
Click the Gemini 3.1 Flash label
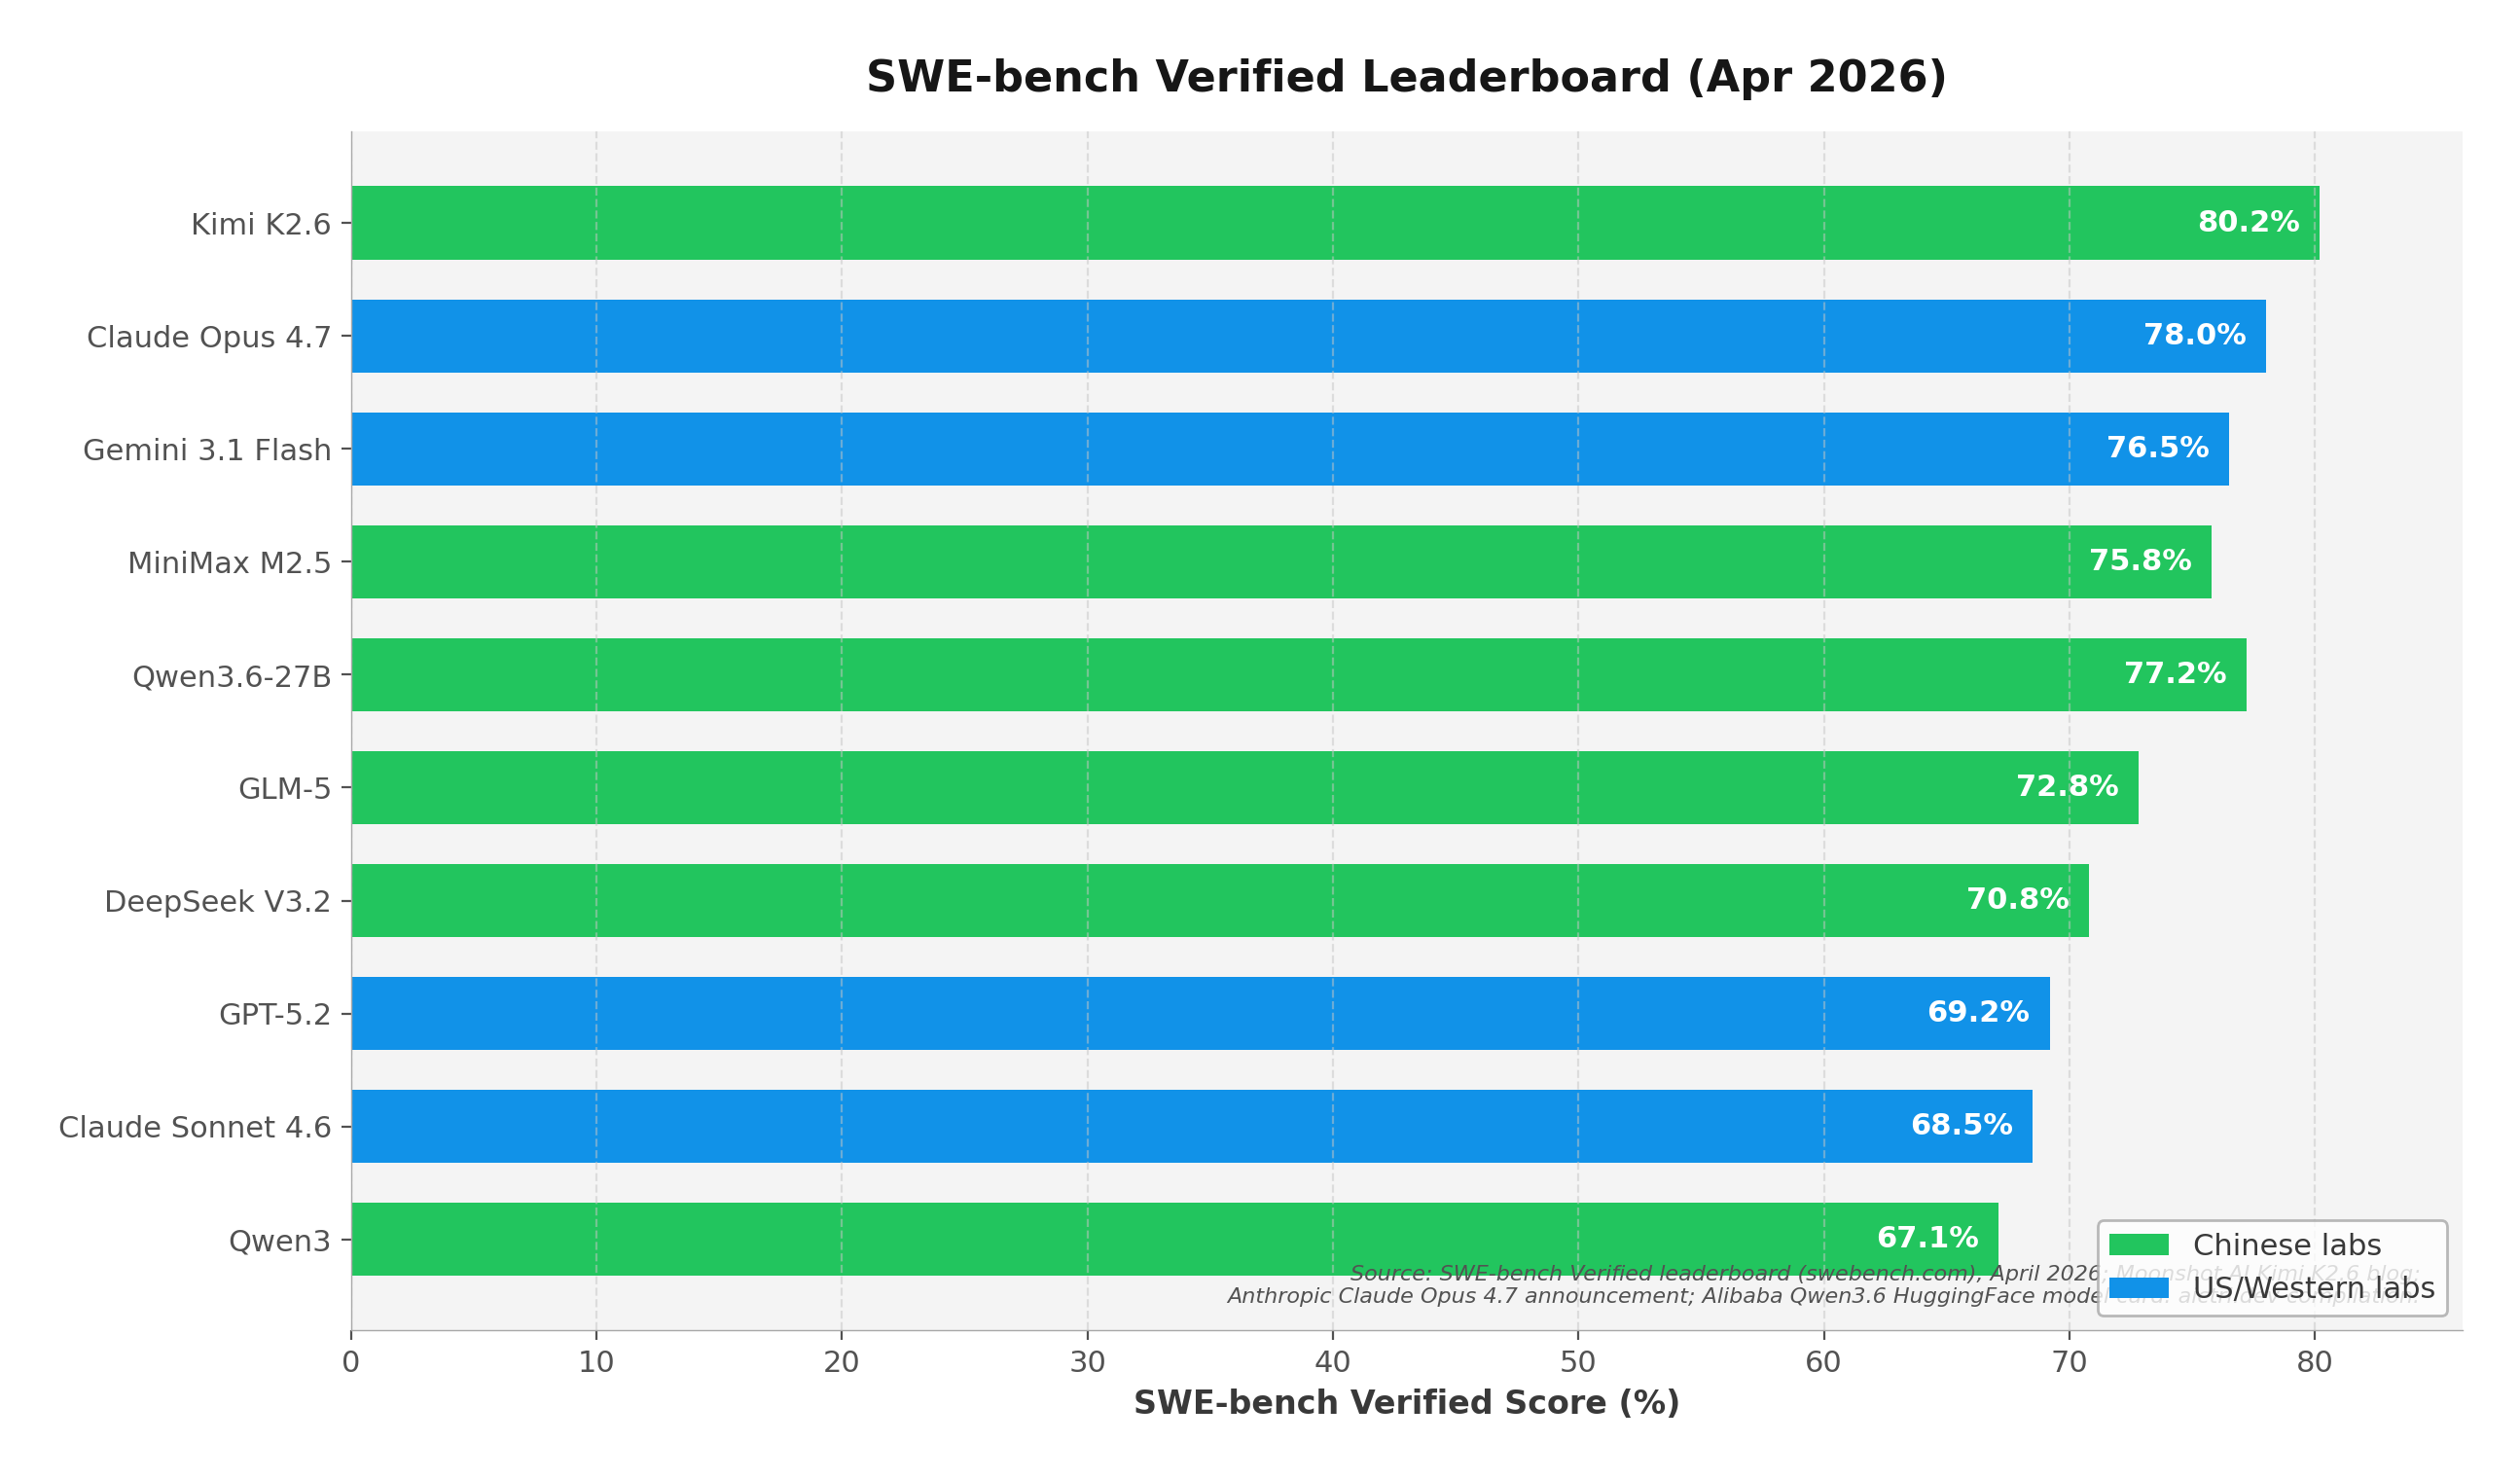207,451
